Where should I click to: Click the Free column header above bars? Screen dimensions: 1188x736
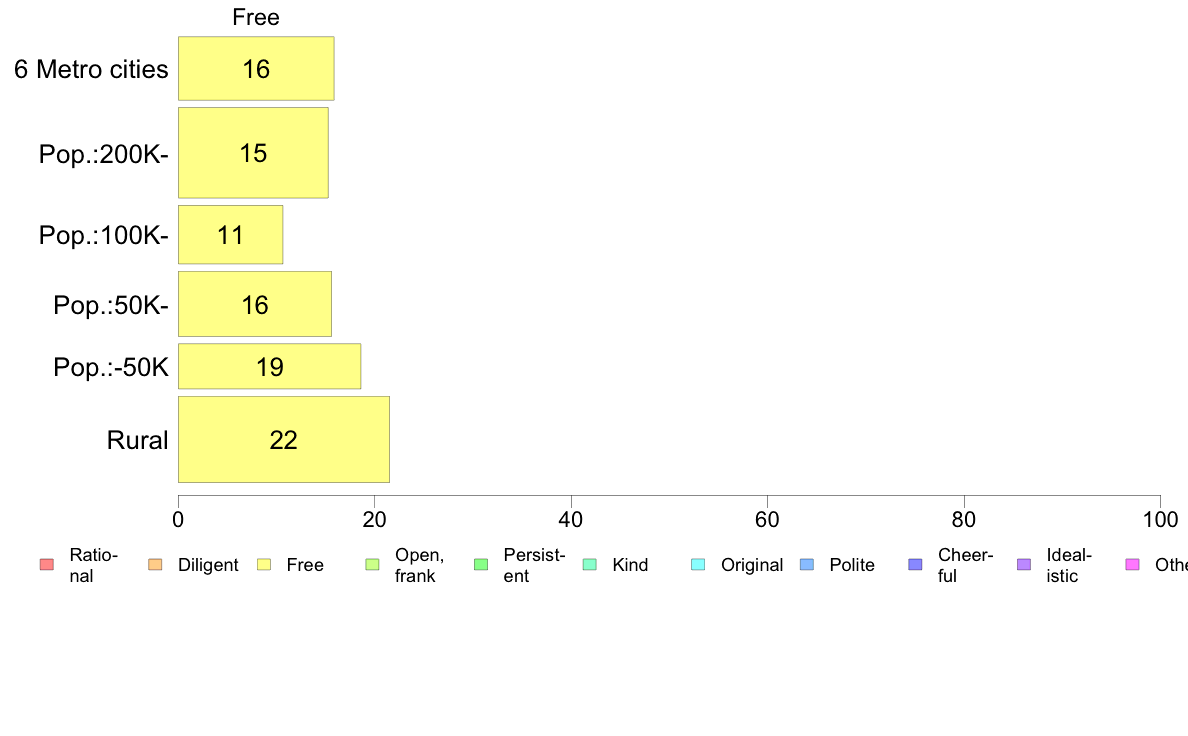coord(256,17)
